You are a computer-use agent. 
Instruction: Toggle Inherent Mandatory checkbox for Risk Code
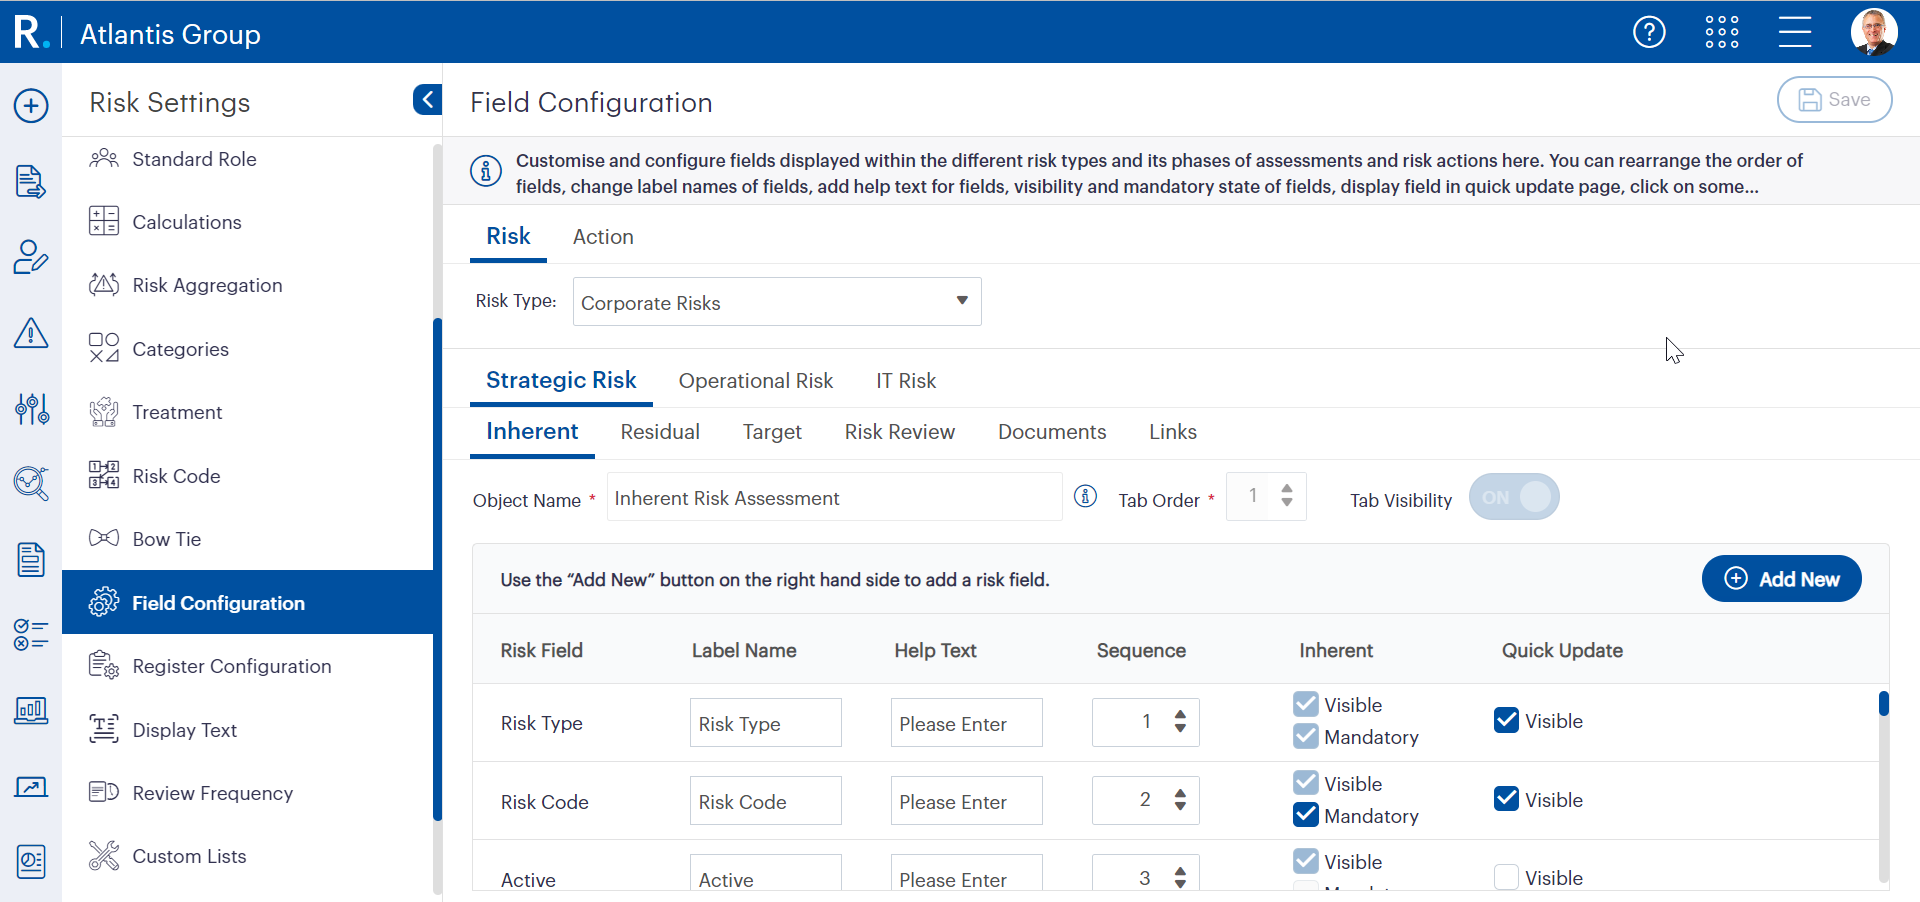tap(1306, 814)
